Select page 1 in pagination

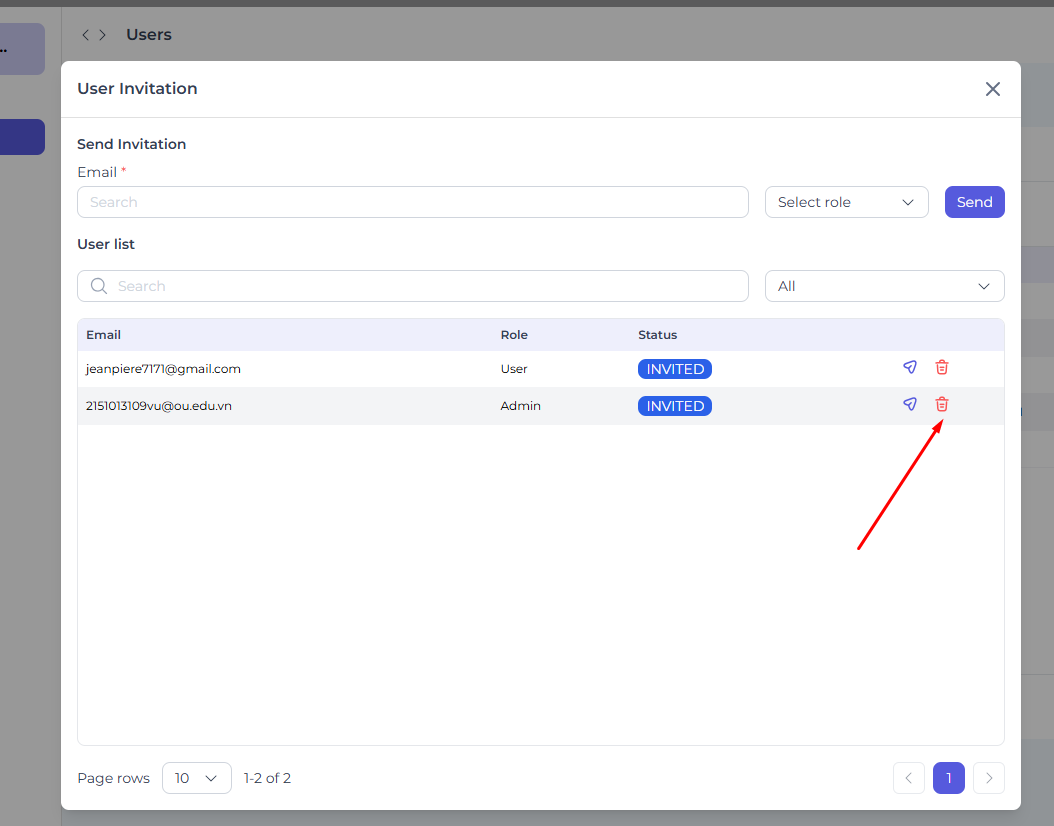[949, 778]
